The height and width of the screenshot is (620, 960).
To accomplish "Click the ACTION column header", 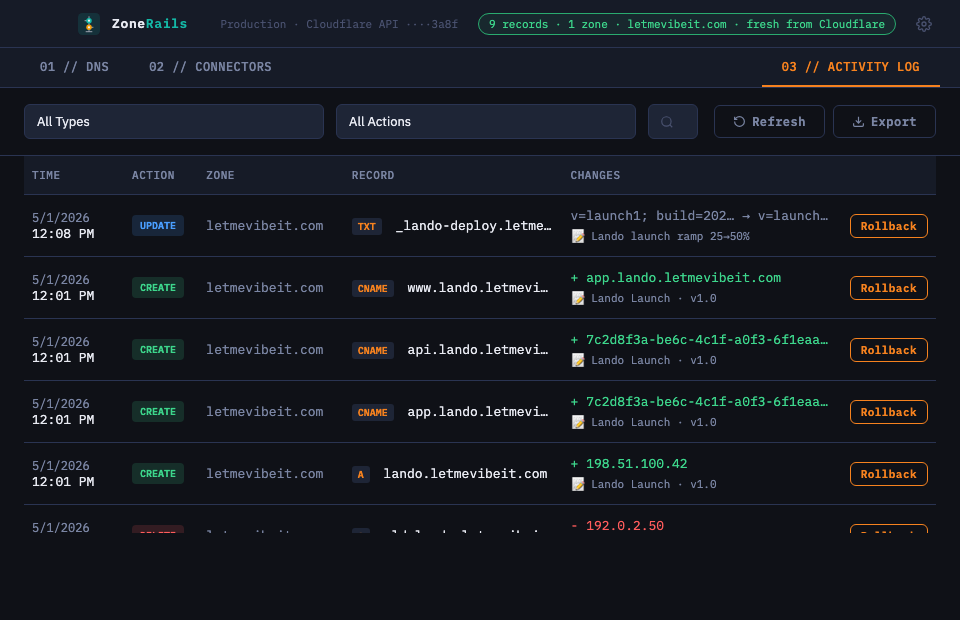I will point(153,175).
